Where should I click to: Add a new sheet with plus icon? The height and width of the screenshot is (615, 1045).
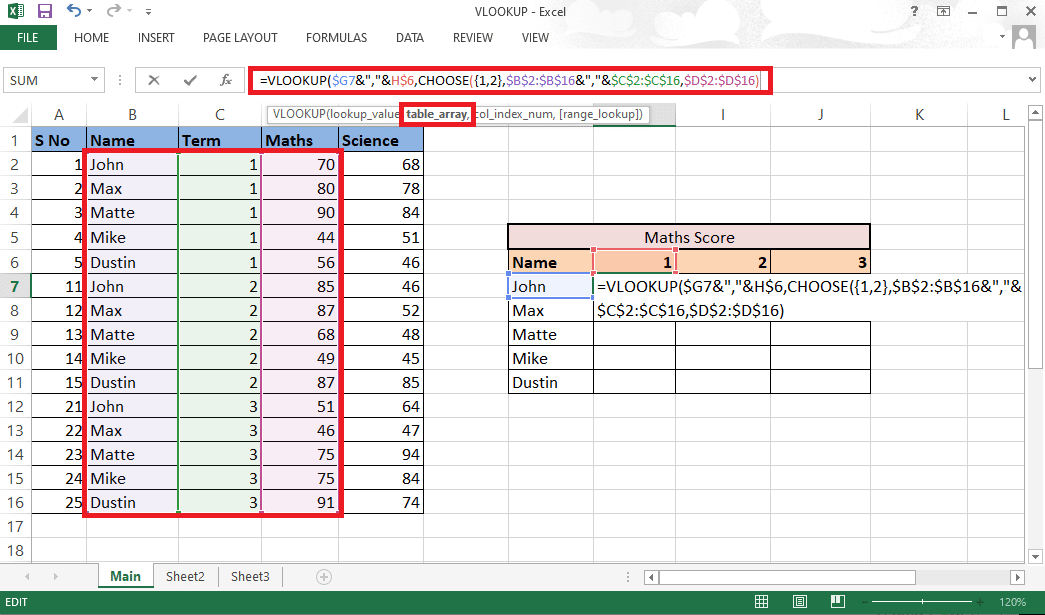click(323, 577)
